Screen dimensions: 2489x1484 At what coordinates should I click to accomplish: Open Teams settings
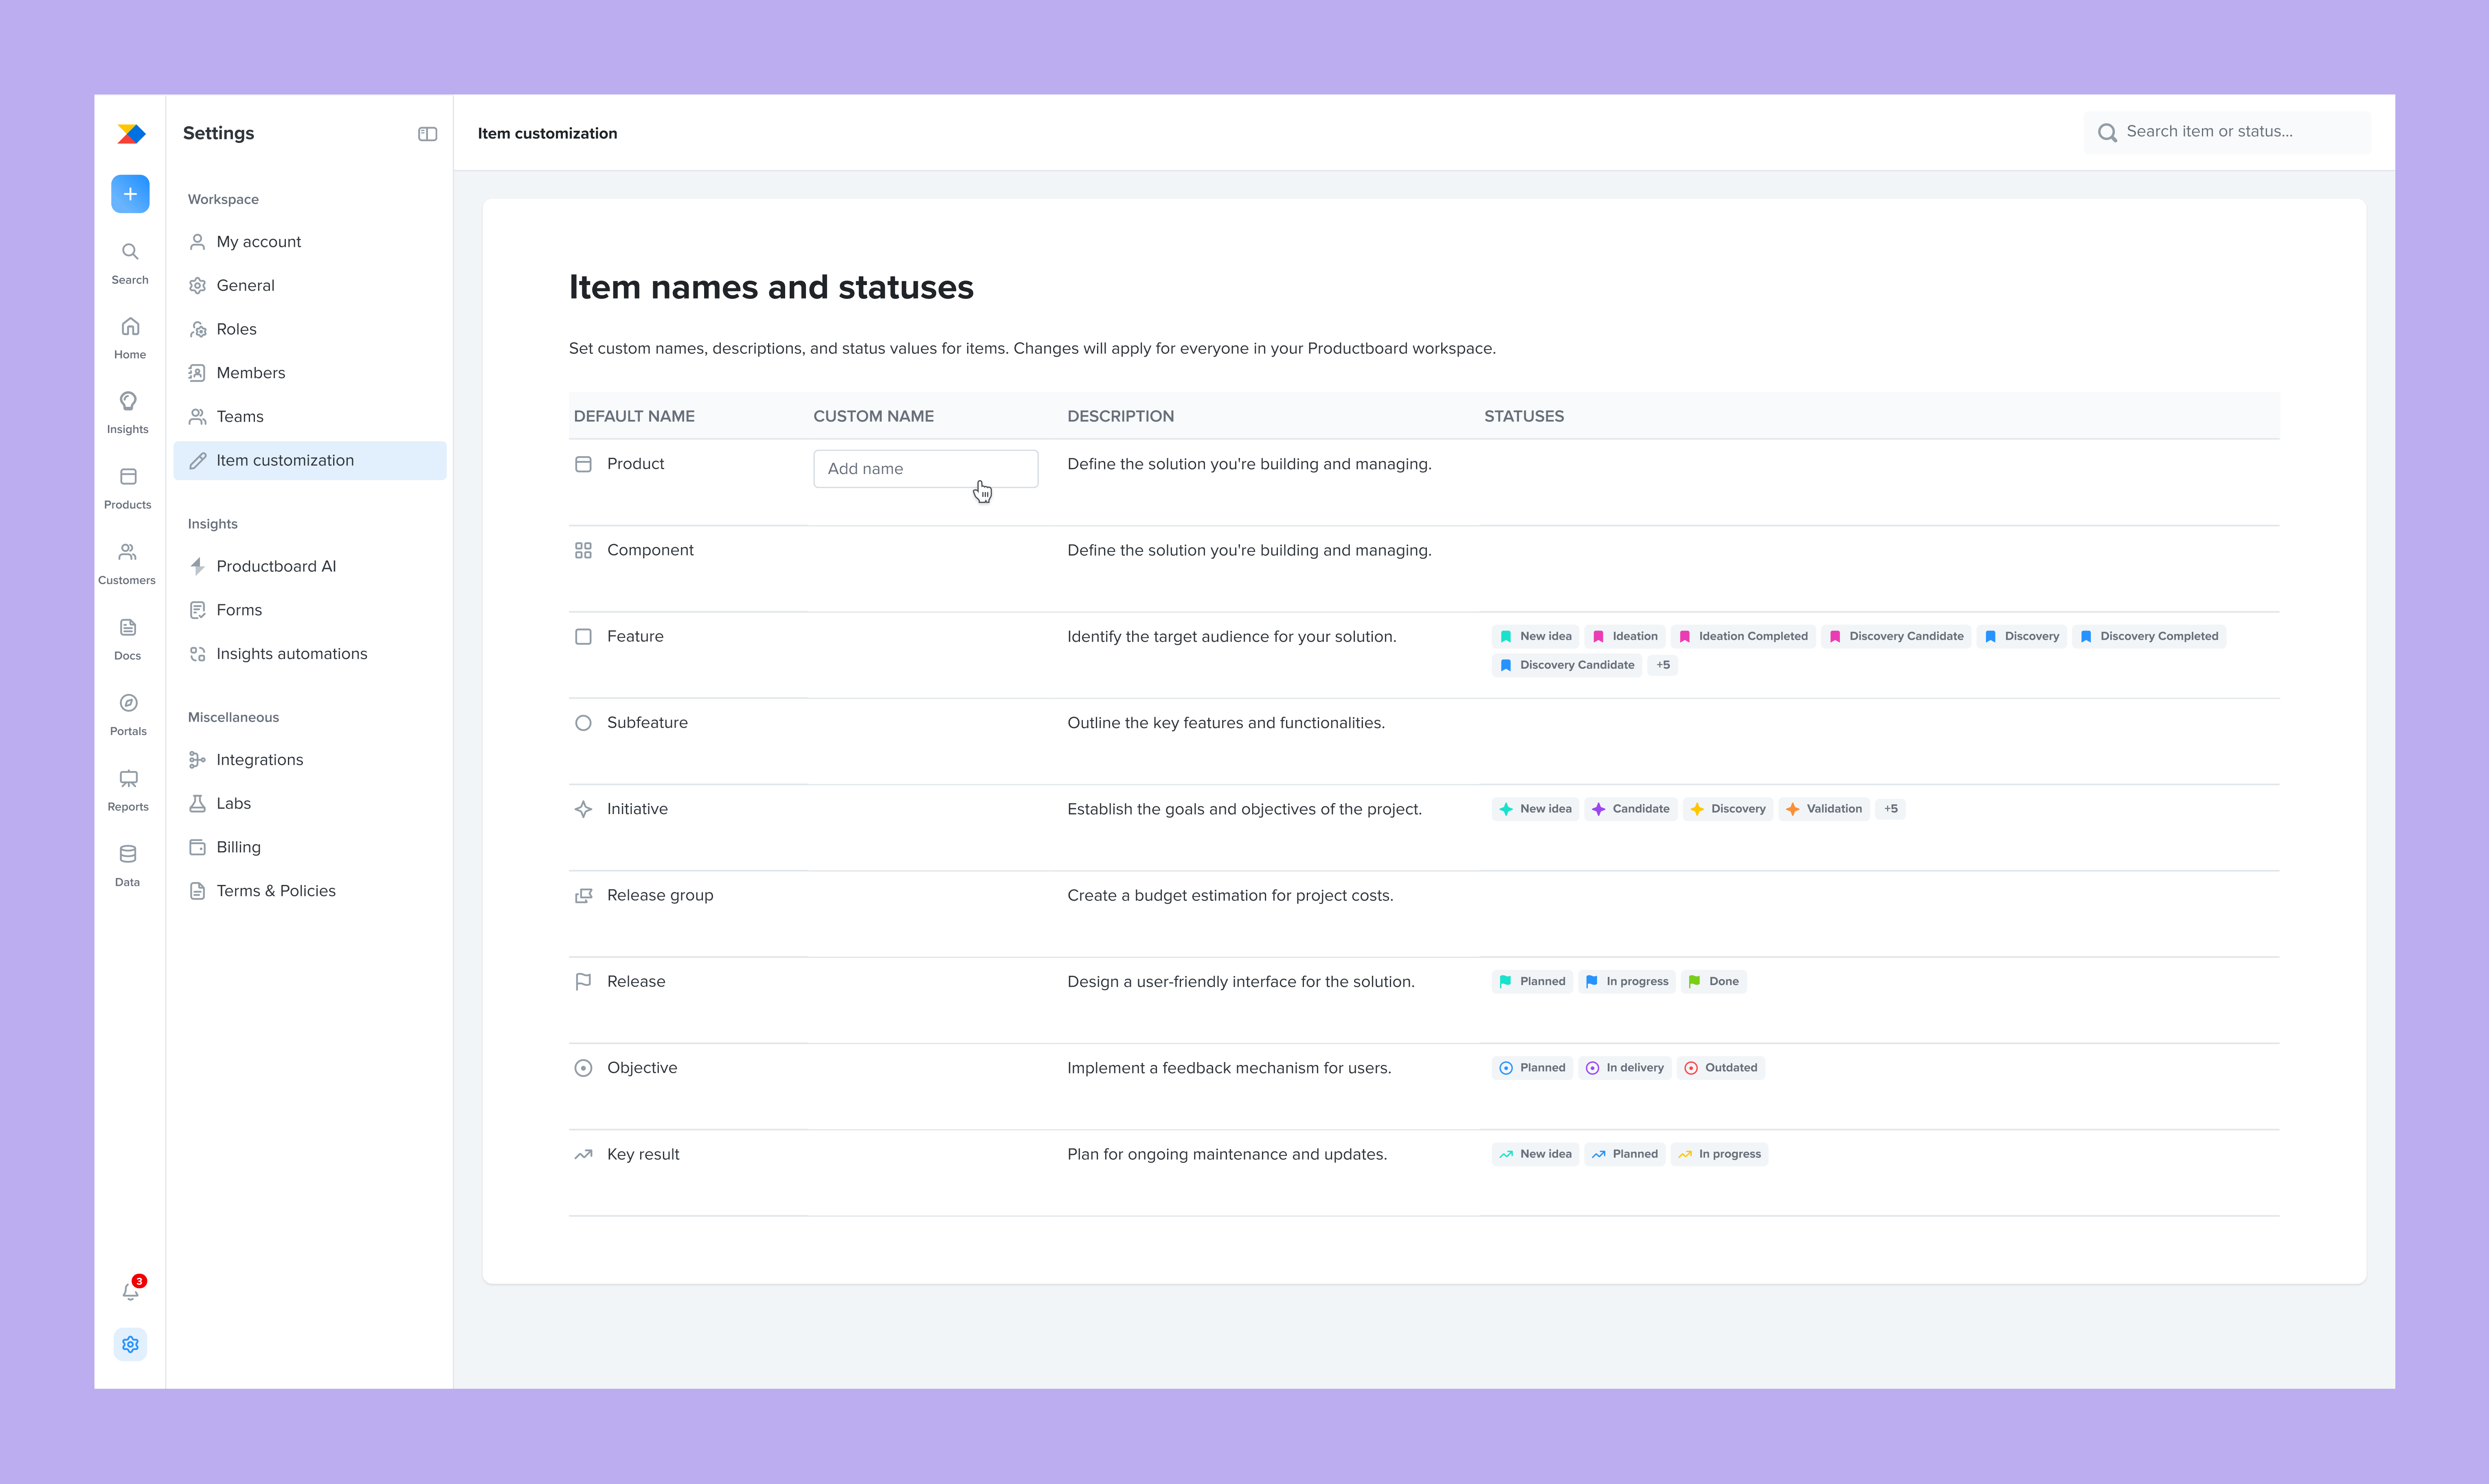click(x=310, y=417)
